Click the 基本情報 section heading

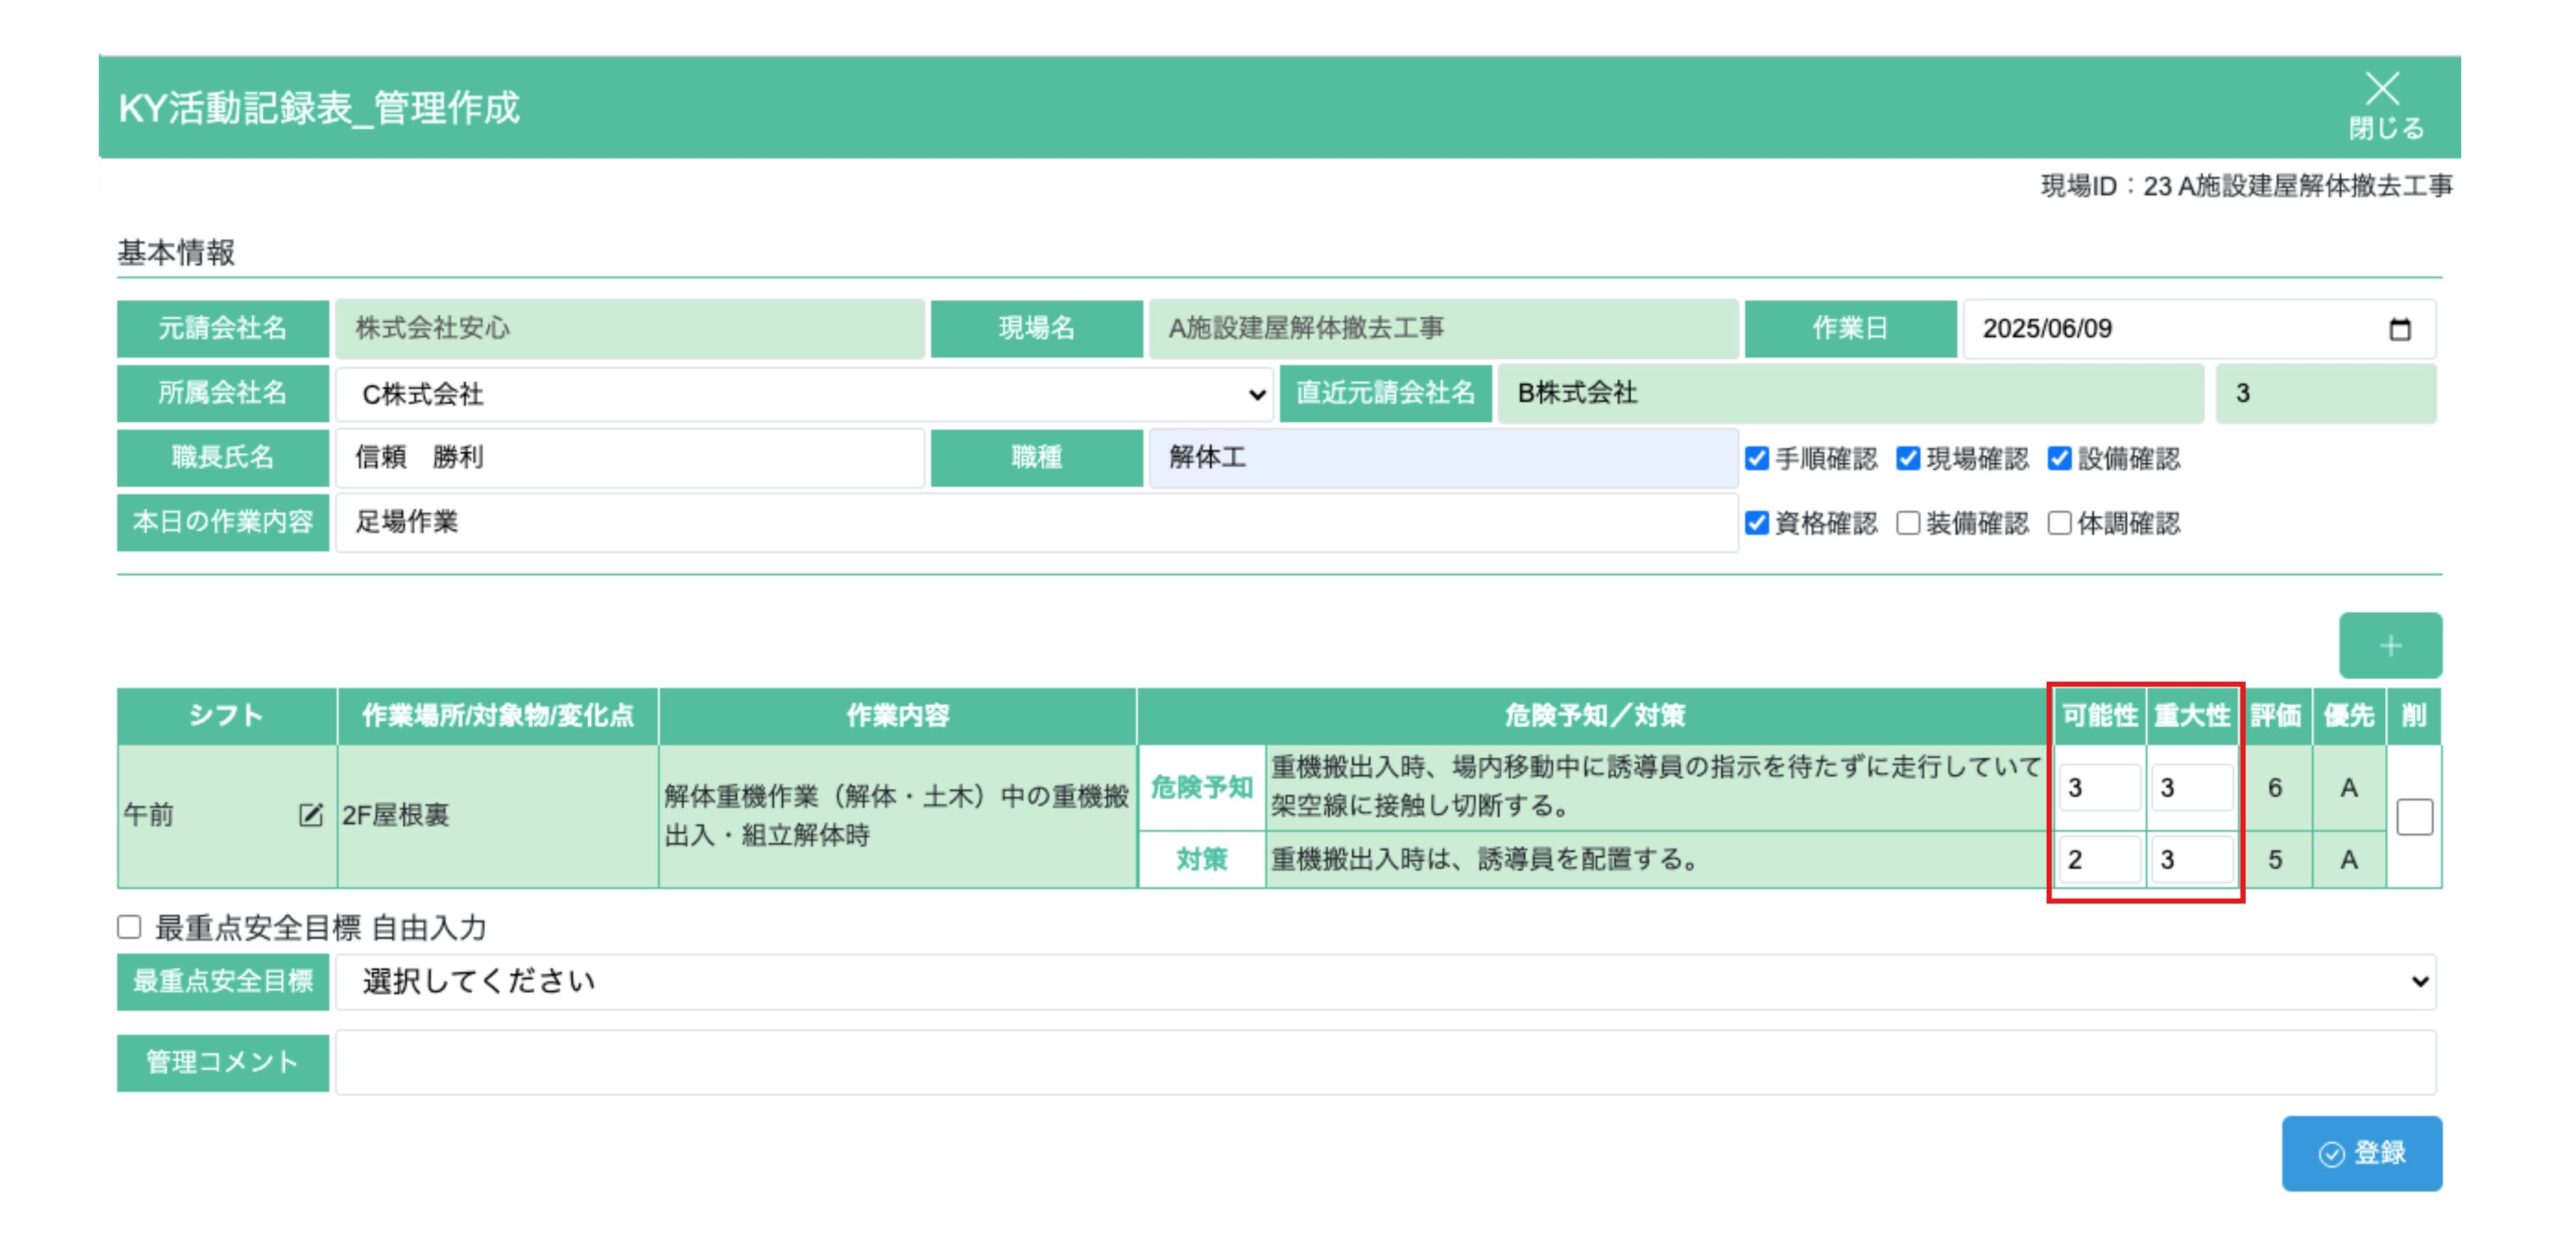click(x=176, y=252)
